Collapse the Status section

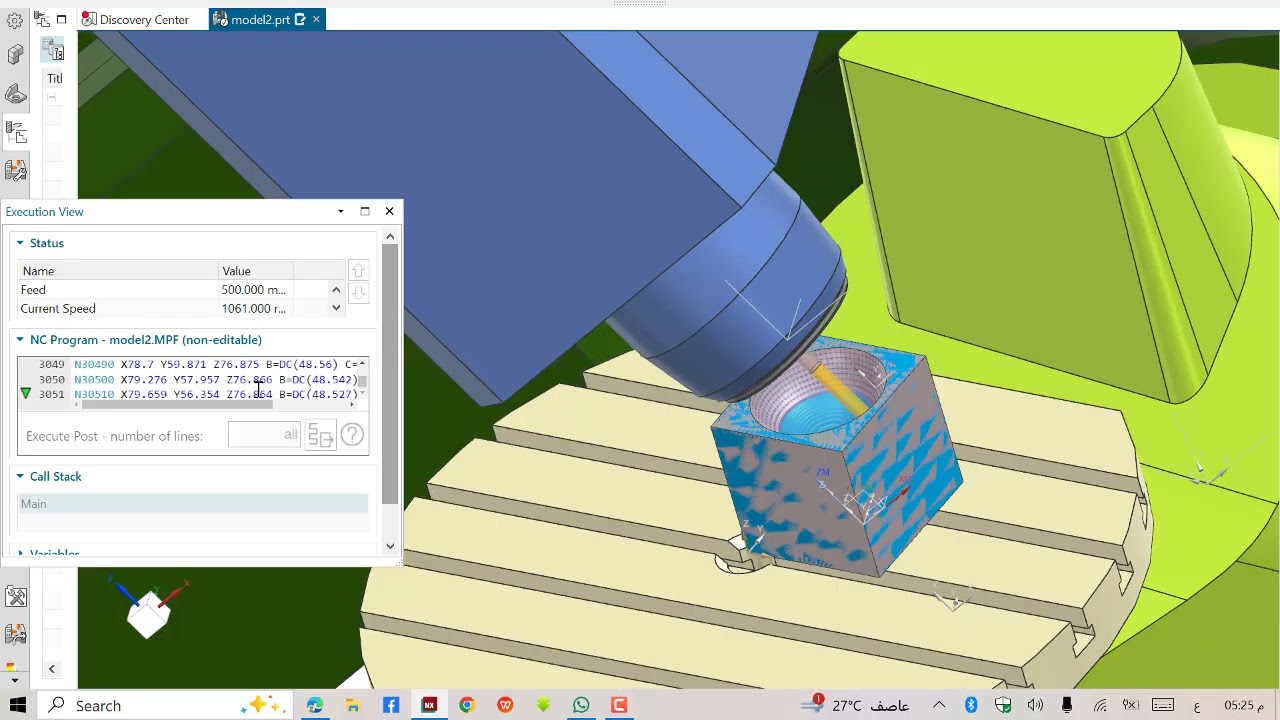point(19,243)
